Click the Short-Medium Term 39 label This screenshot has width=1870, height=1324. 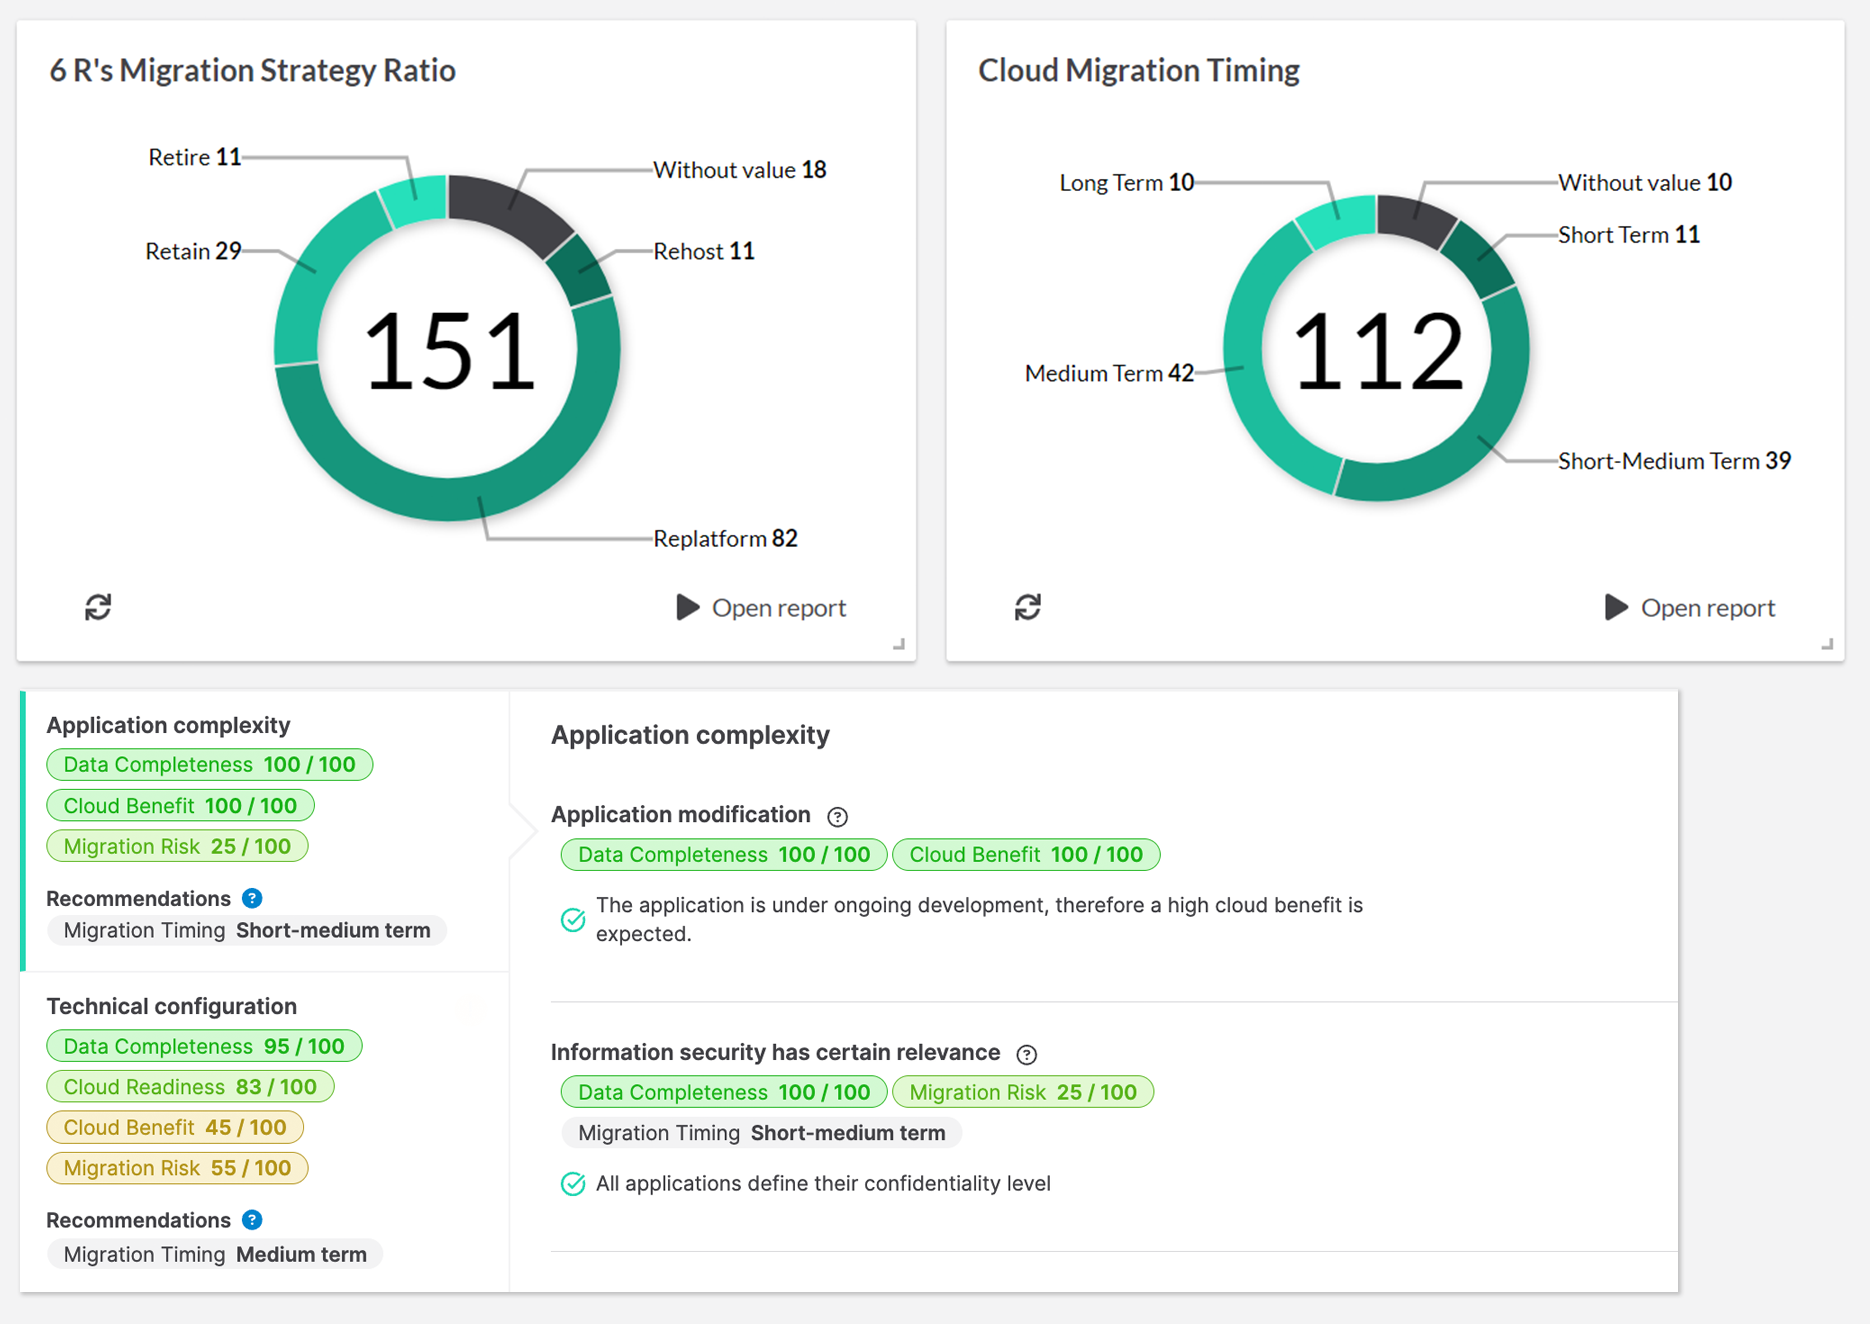1675,460
